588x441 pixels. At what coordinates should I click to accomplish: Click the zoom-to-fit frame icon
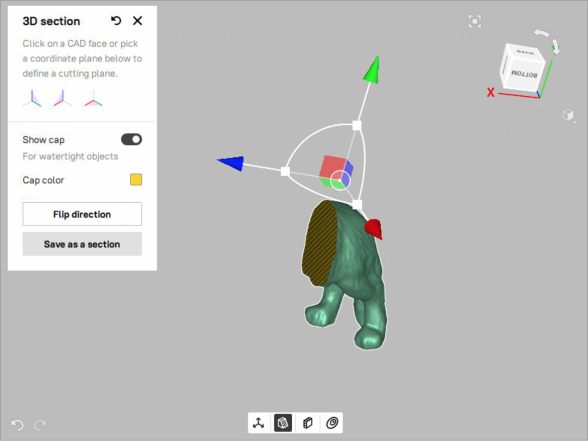tap(475, 21)
